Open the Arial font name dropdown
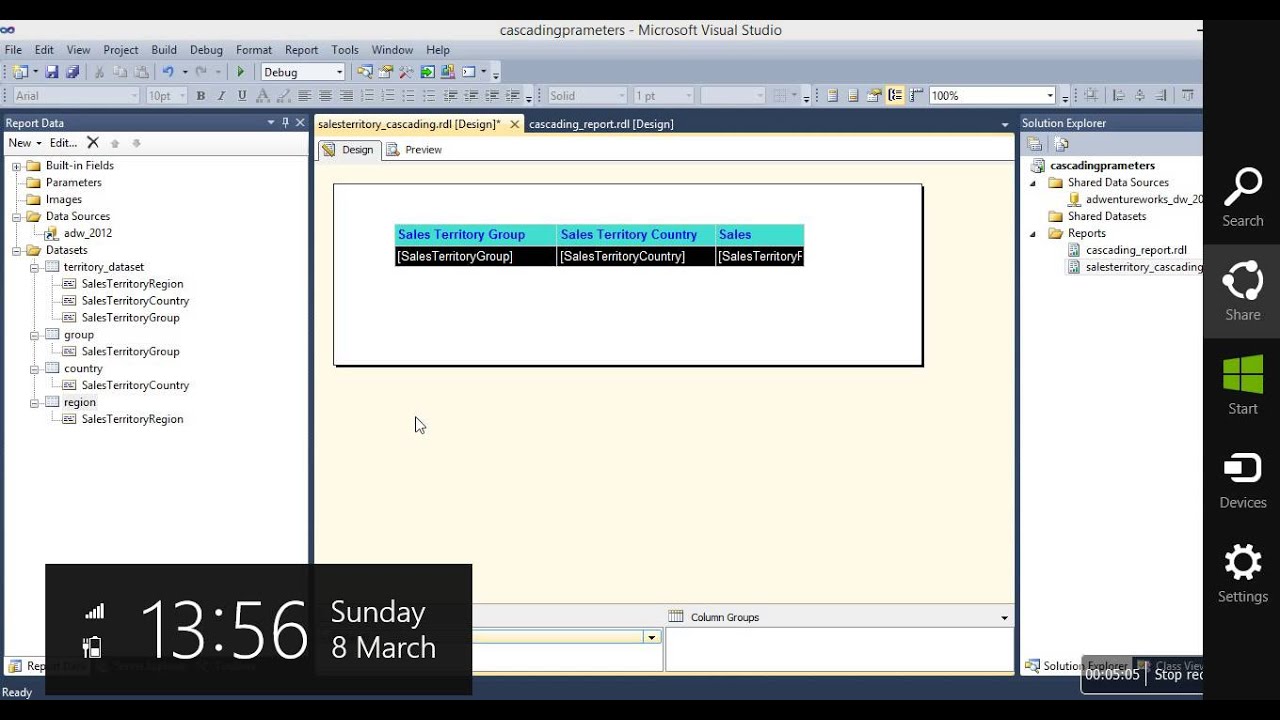1280x720 pixels. click(134, 96)
